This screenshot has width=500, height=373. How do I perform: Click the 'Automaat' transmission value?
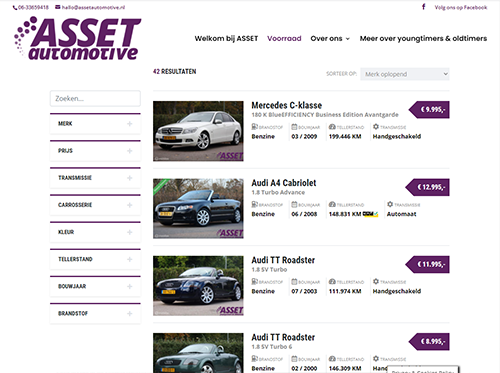point(402,214)
